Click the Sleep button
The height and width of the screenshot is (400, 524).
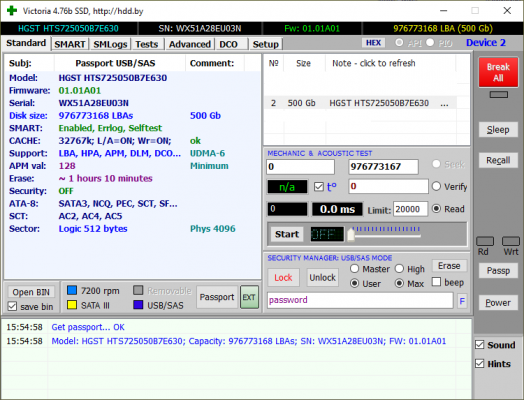498,130
